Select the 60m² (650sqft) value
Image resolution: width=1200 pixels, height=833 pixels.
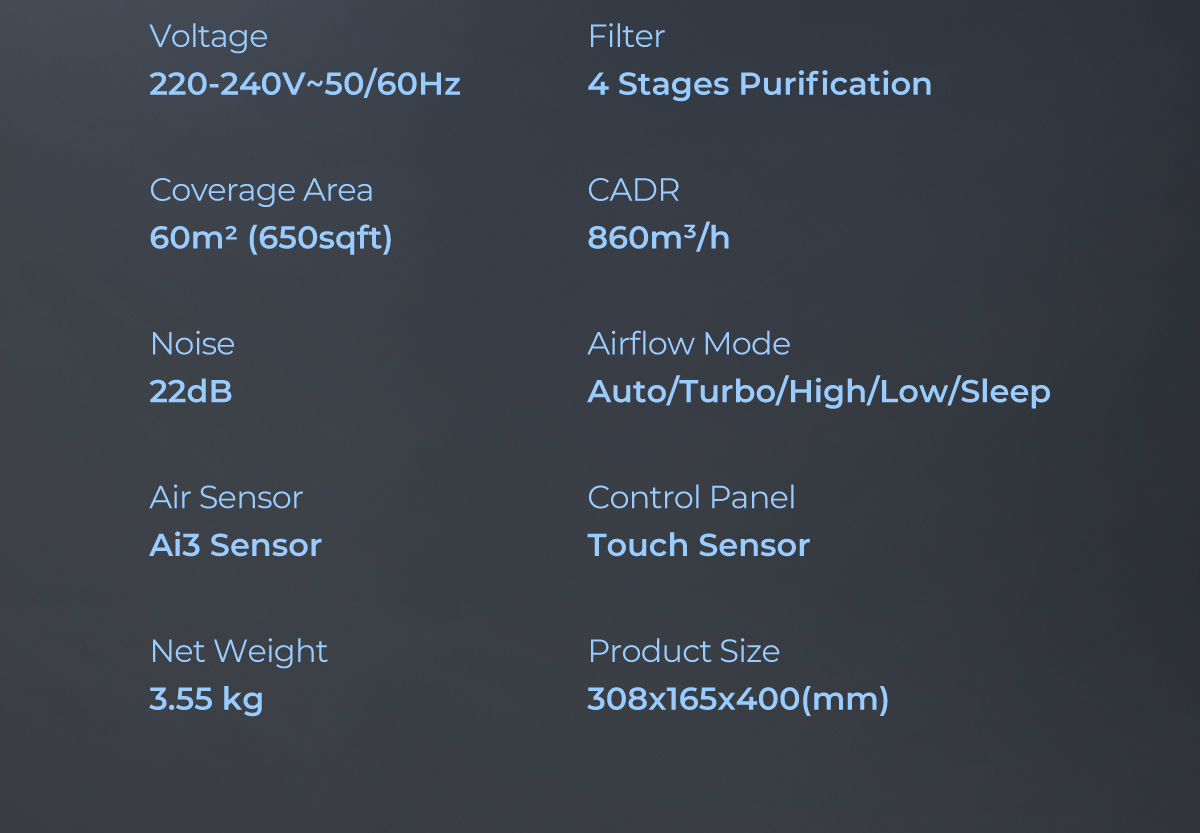[x=271, y=238]
